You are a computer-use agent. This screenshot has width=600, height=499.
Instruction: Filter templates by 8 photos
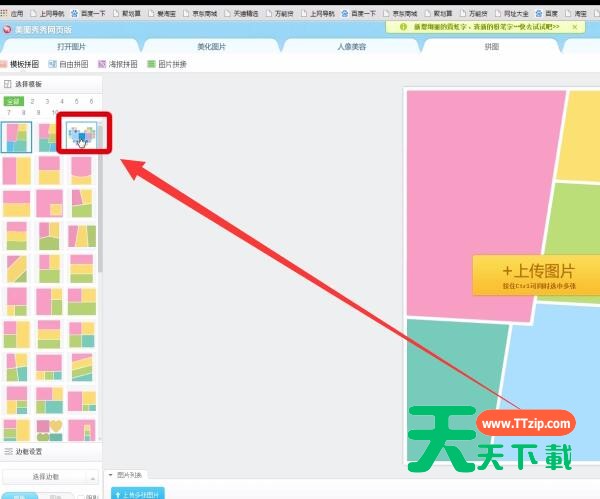point(23,112)
